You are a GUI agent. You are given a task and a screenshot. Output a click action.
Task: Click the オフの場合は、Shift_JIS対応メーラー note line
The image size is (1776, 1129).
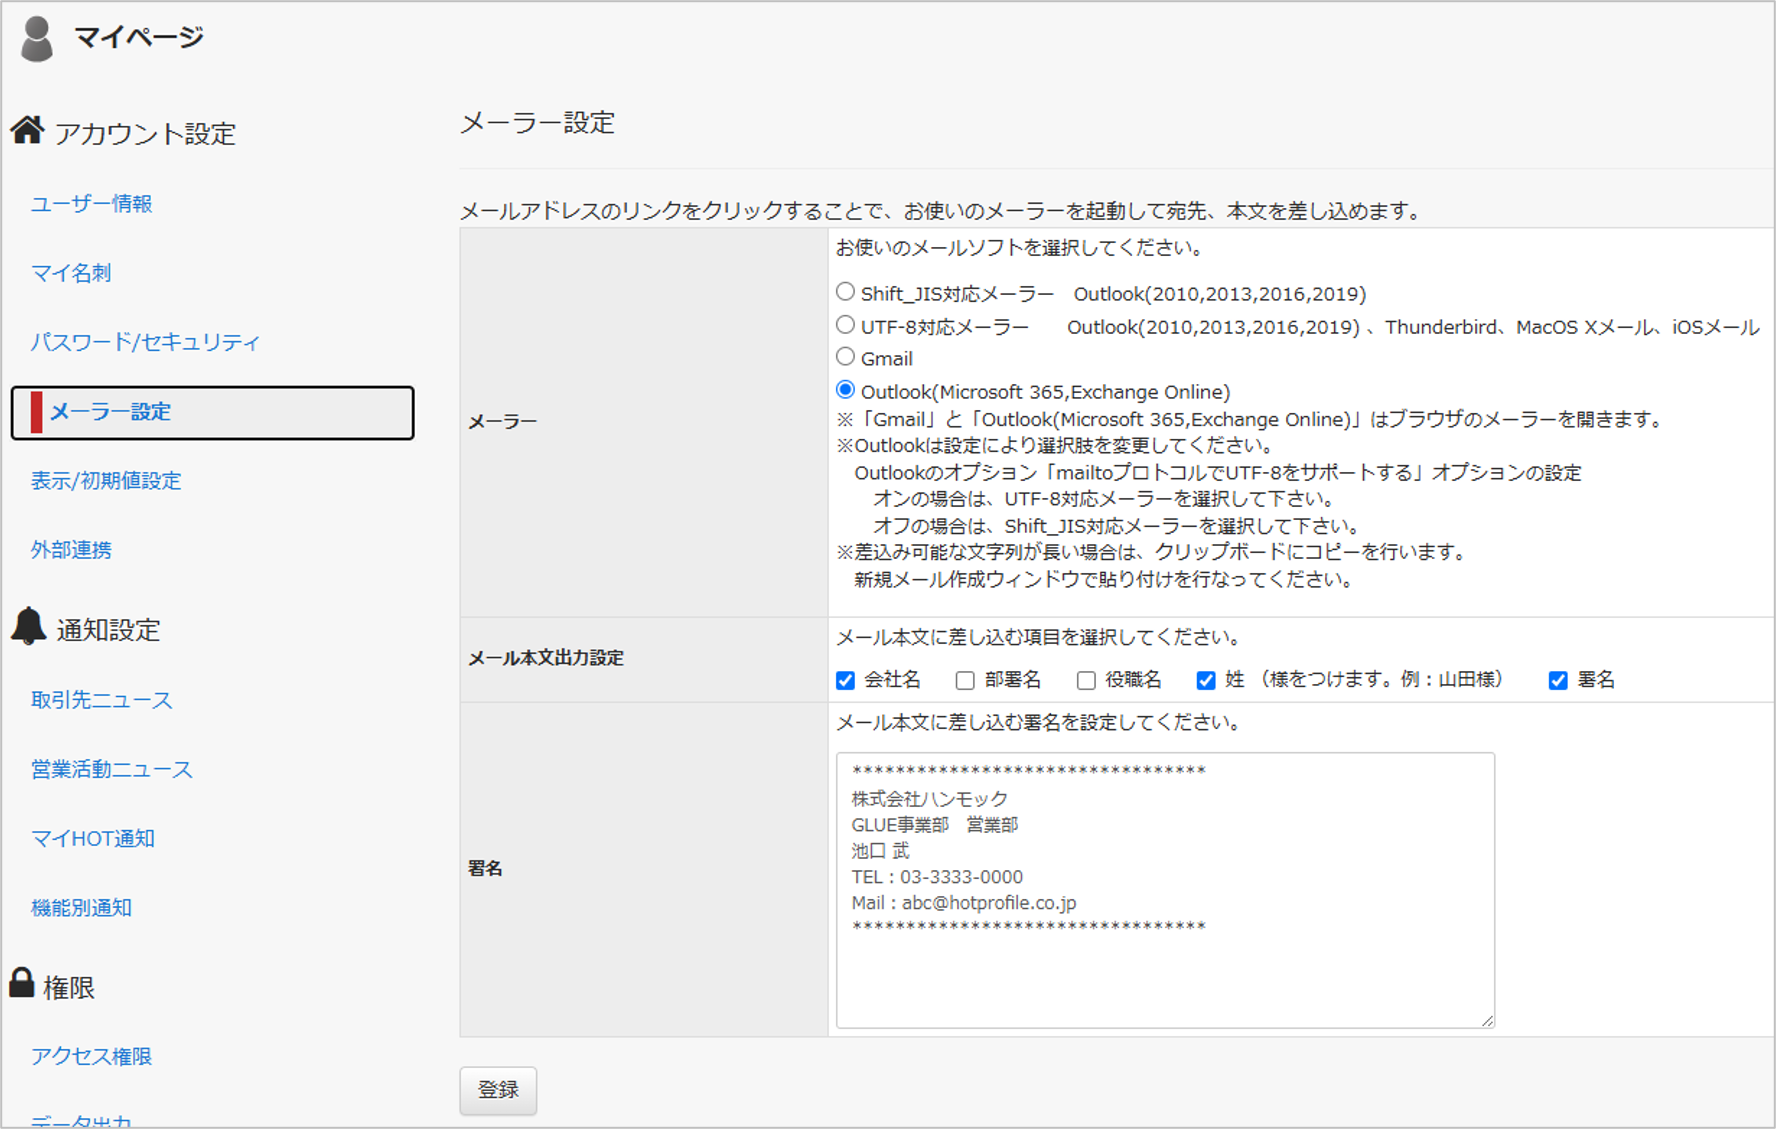(x=1116, y=526)
